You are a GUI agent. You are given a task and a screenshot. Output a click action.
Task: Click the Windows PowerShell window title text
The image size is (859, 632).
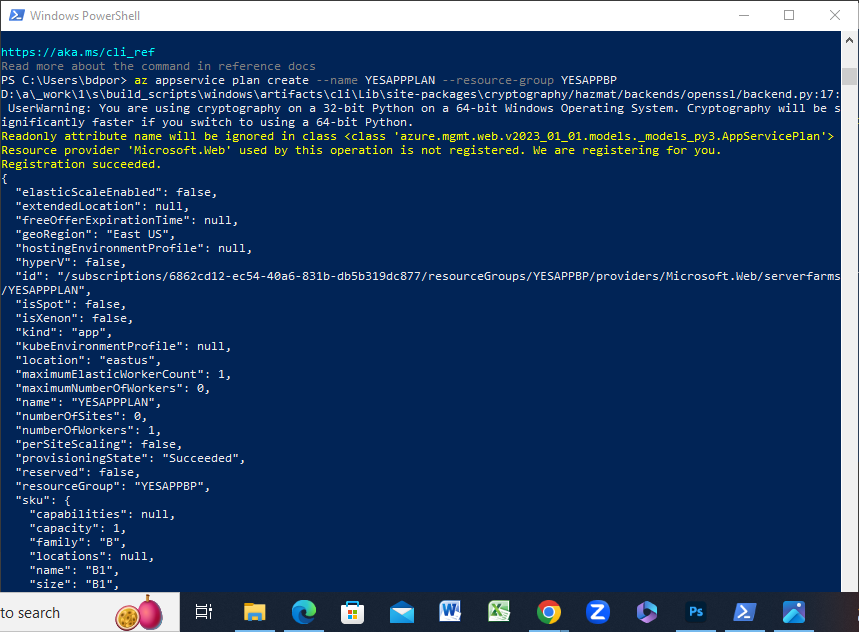click(85, 15)
